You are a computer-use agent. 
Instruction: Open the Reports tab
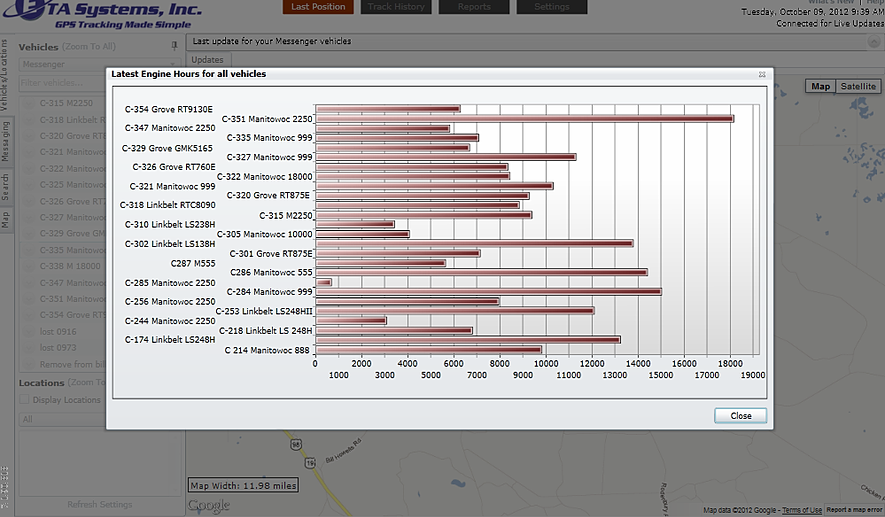point(474,7)
